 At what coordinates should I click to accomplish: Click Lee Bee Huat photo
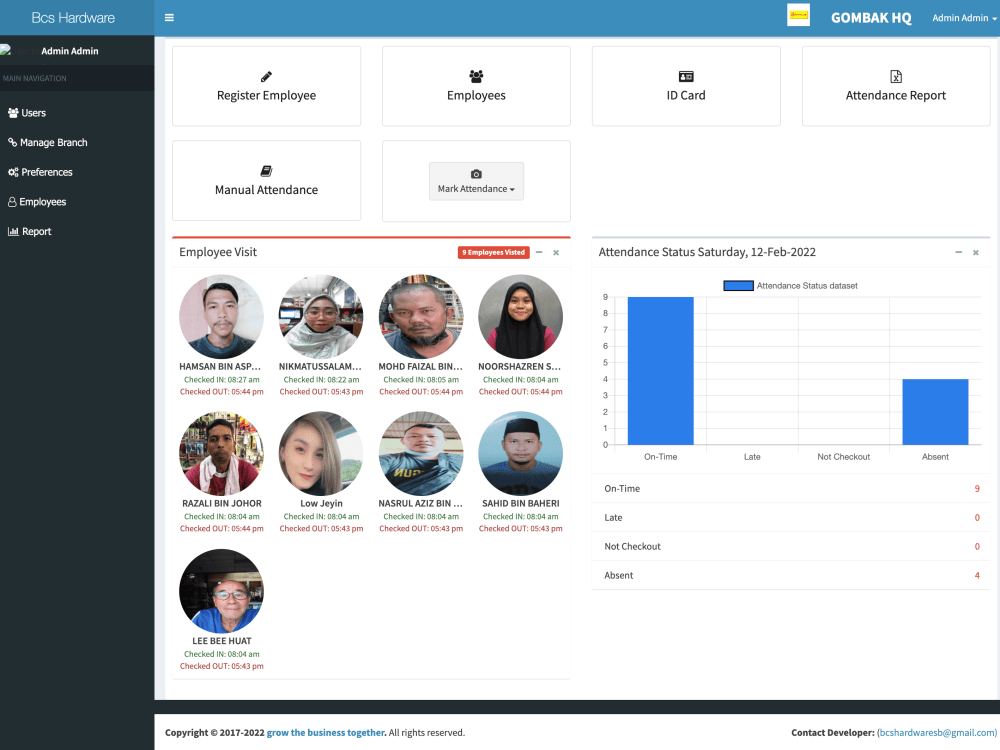(221, 591)
